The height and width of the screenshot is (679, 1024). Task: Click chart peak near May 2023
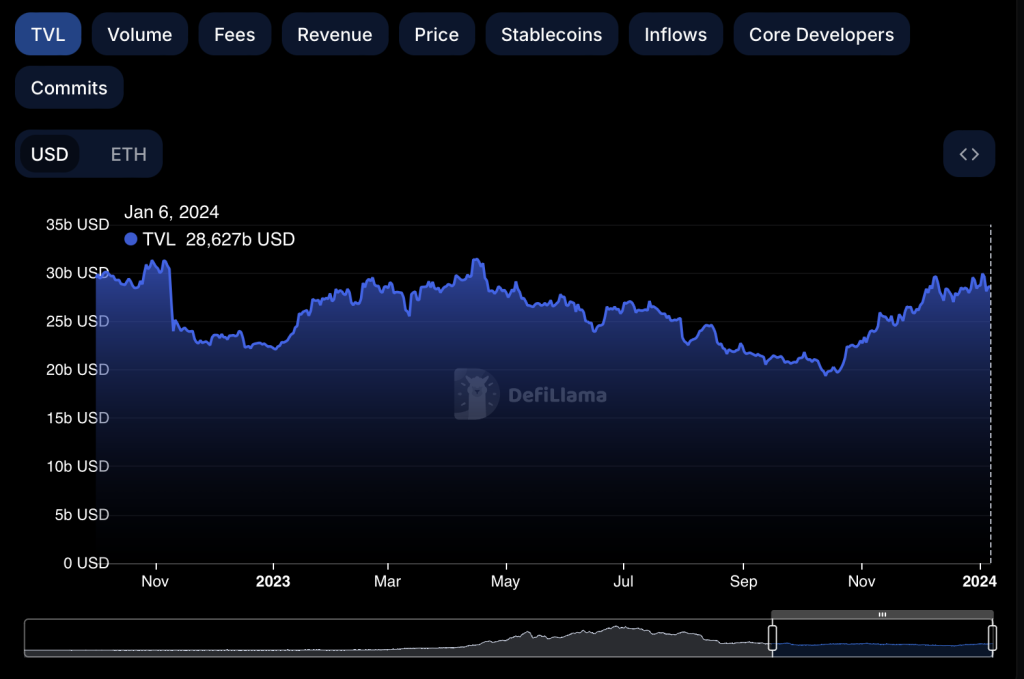(x=476, y=261)
